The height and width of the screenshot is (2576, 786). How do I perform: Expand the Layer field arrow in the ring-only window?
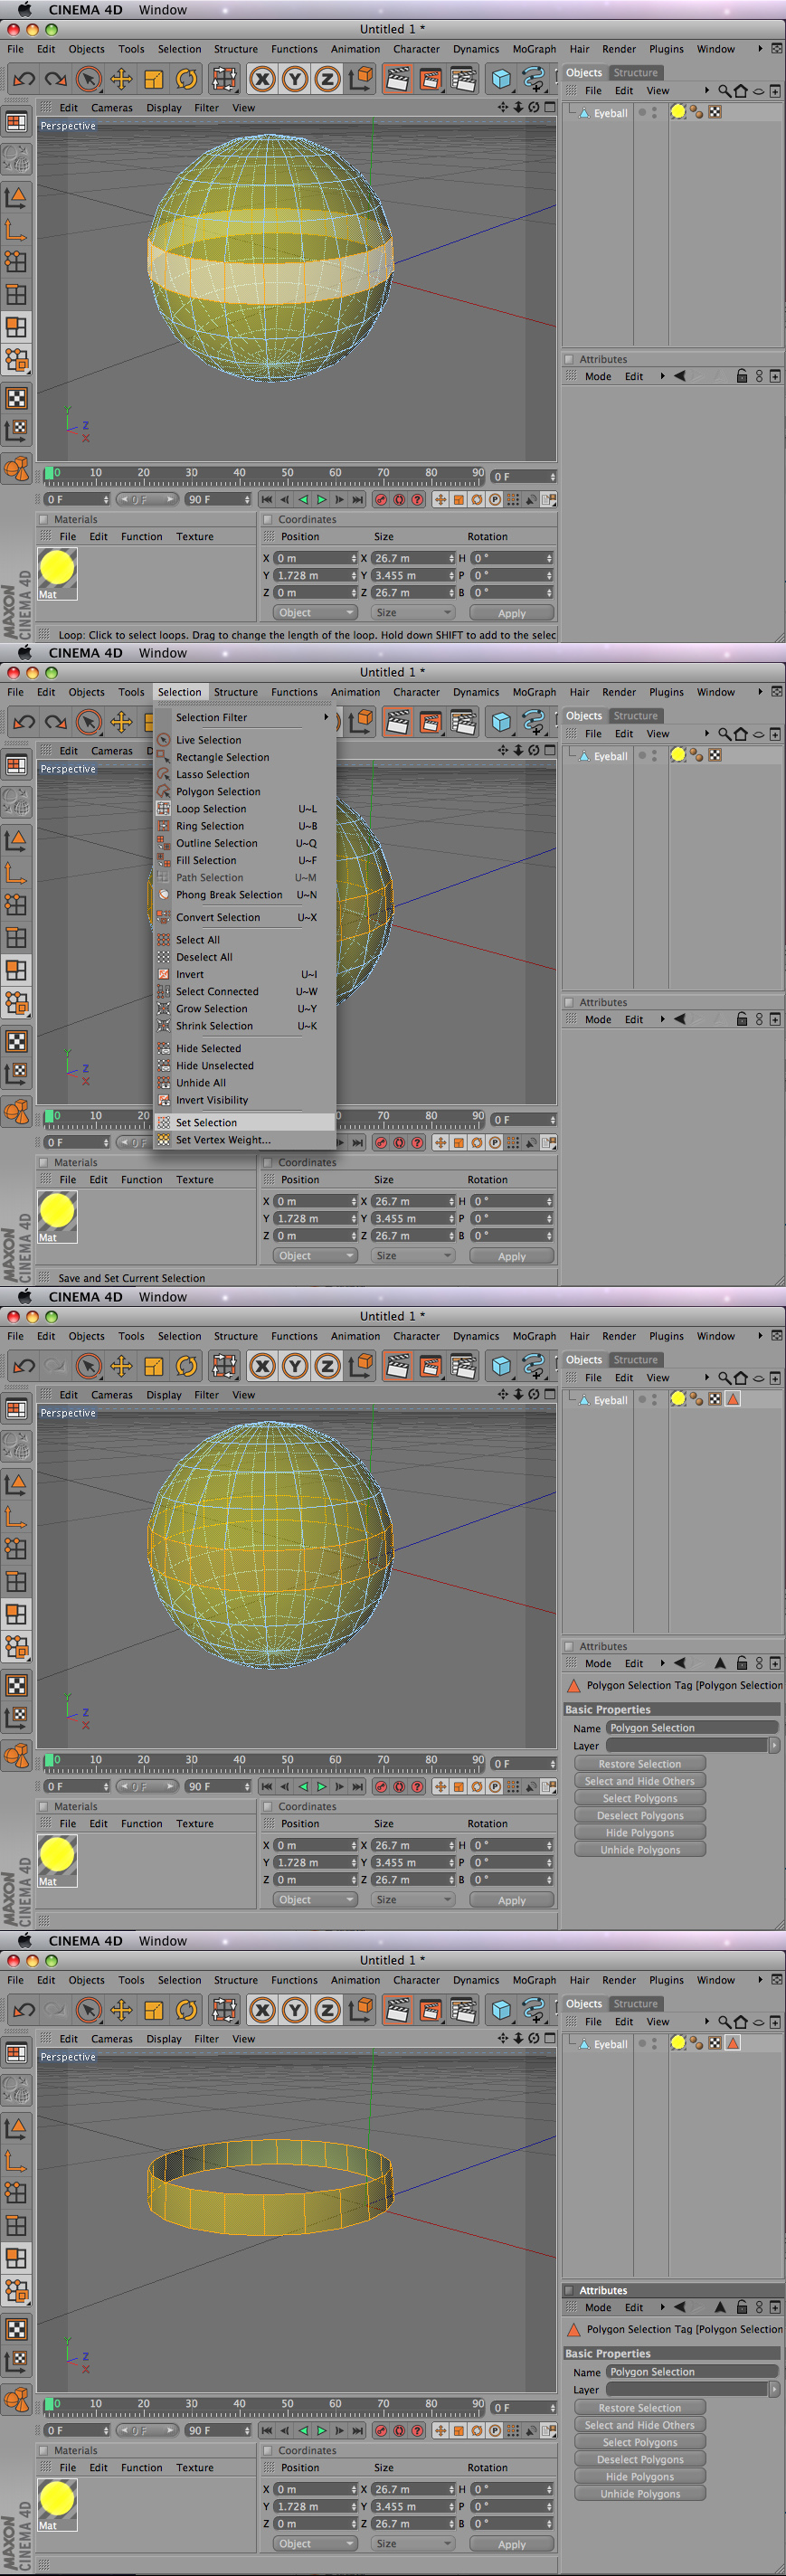click(774, 2388)
